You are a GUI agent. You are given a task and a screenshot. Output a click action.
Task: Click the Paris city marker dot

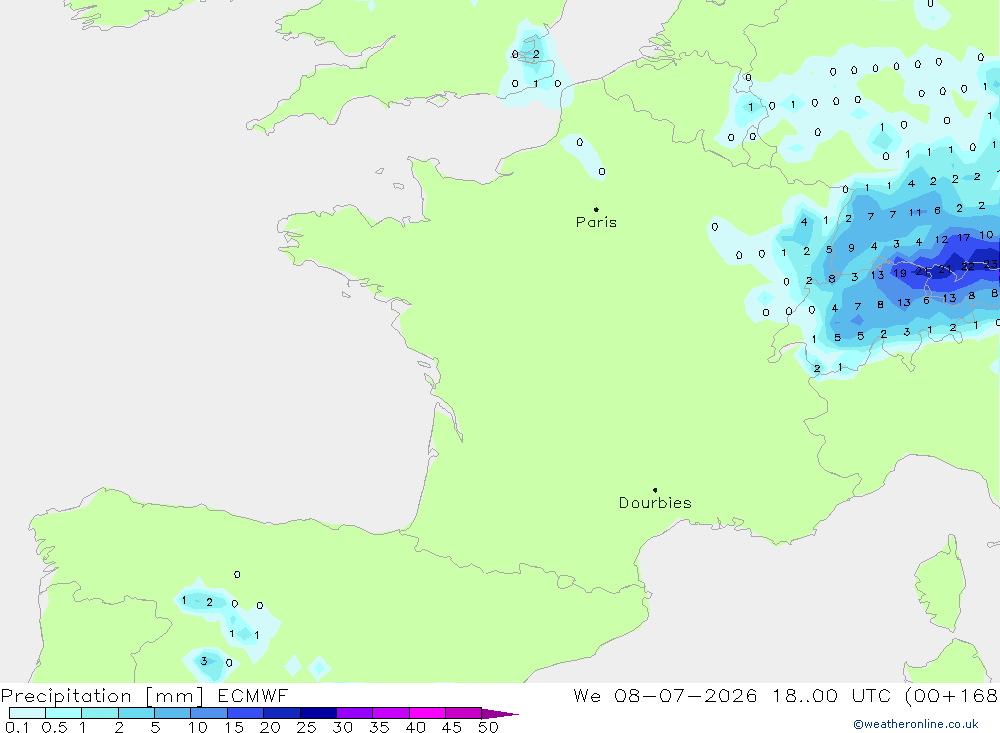pyautogui.click(x=596, y=209)
